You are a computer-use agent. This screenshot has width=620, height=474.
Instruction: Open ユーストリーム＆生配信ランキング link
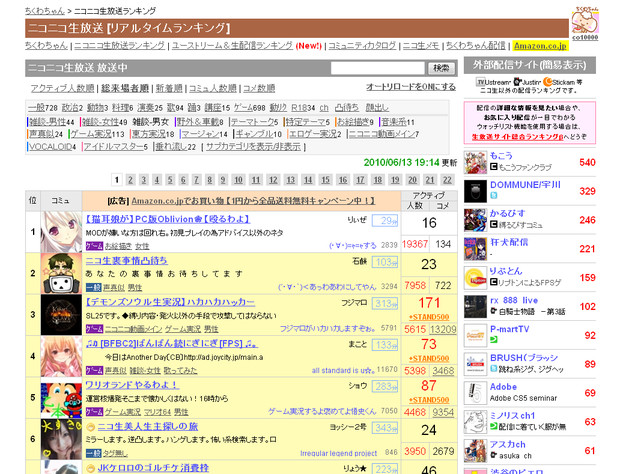click(x=232, y=46)
